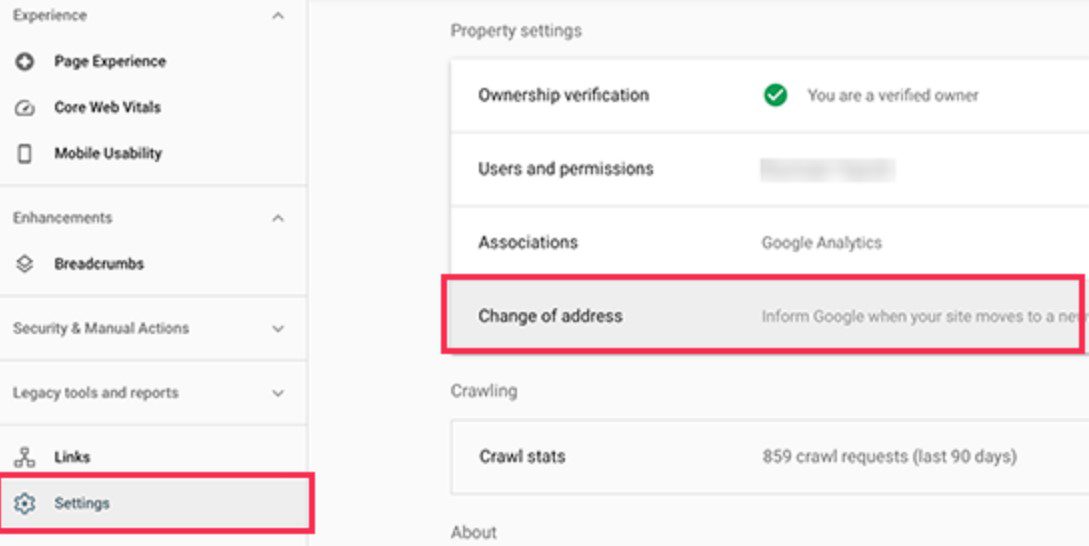Open Ownership verification setting
Screen dimensions: 1089x546
pos(563,95)
